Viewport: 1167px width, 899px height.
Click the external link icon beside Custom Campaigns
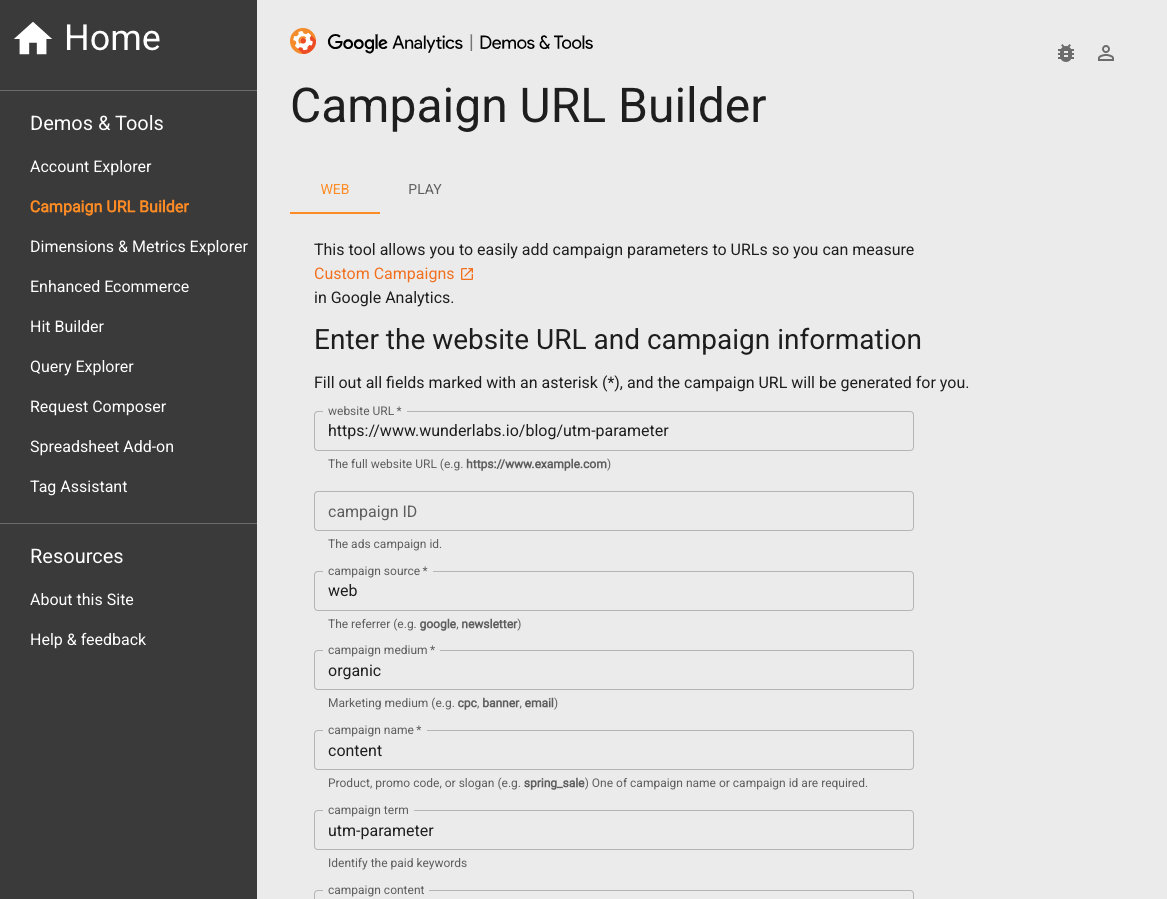tap(467, 274)
